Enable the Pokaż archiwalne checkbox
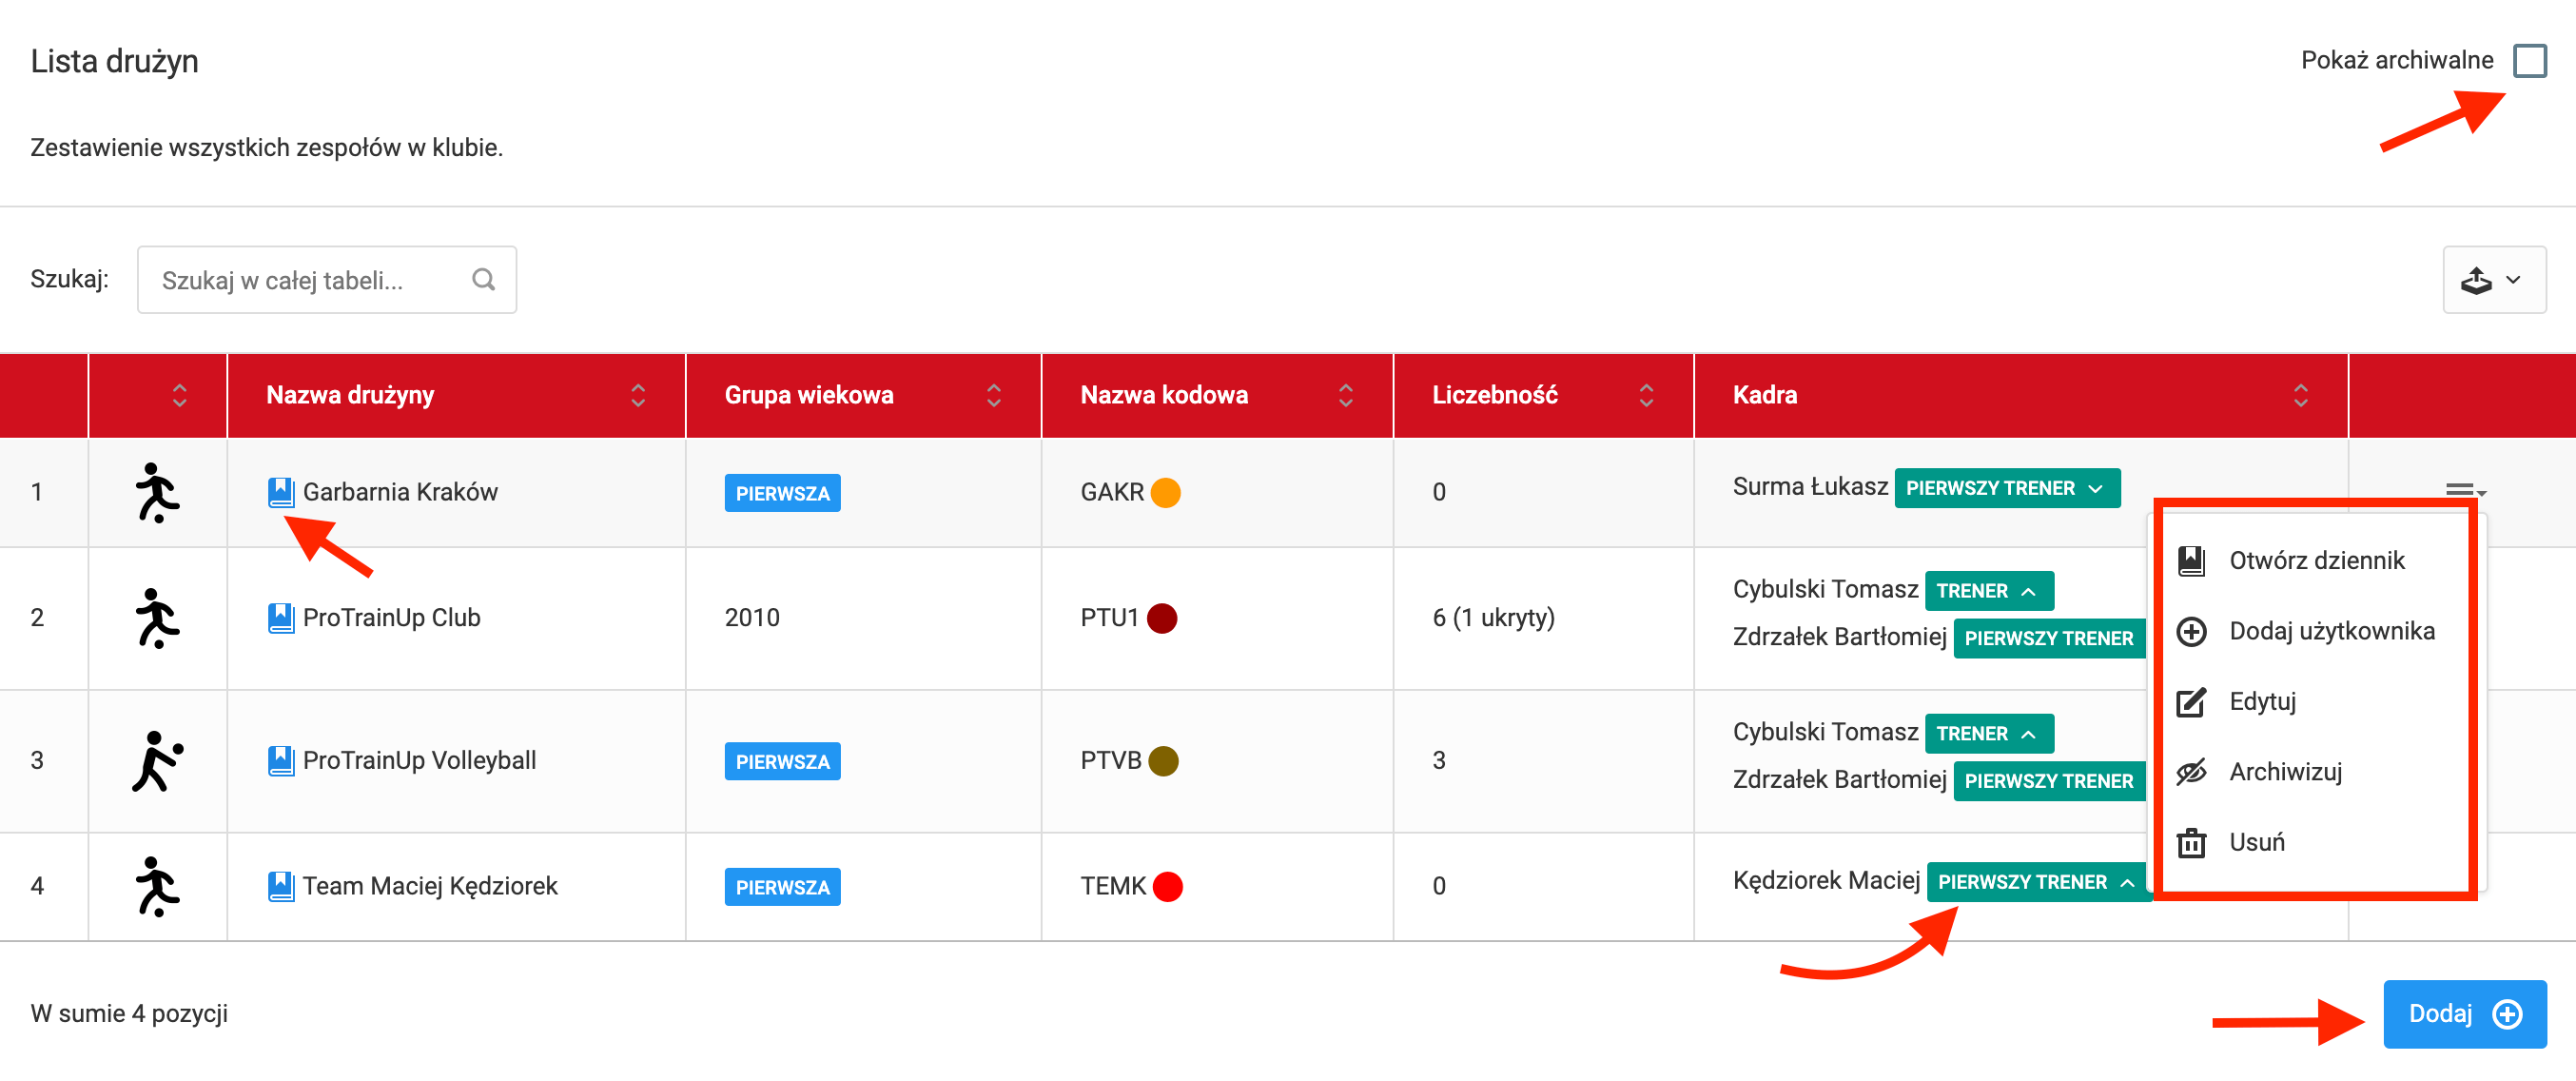Image resolution: width=2576 pixels, height=1081 pixels. pos(2529,60)
